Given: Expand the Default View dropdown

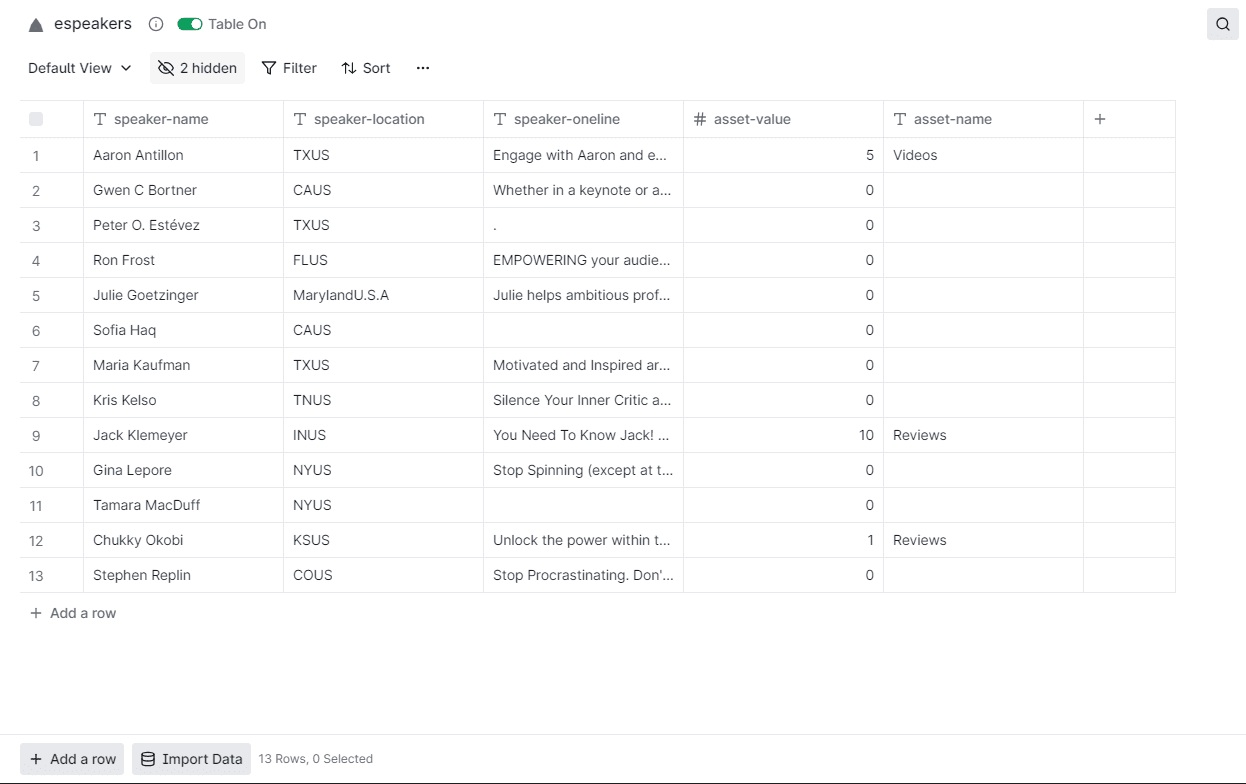Looking at the screenshot, I should (x=80, y=68).
